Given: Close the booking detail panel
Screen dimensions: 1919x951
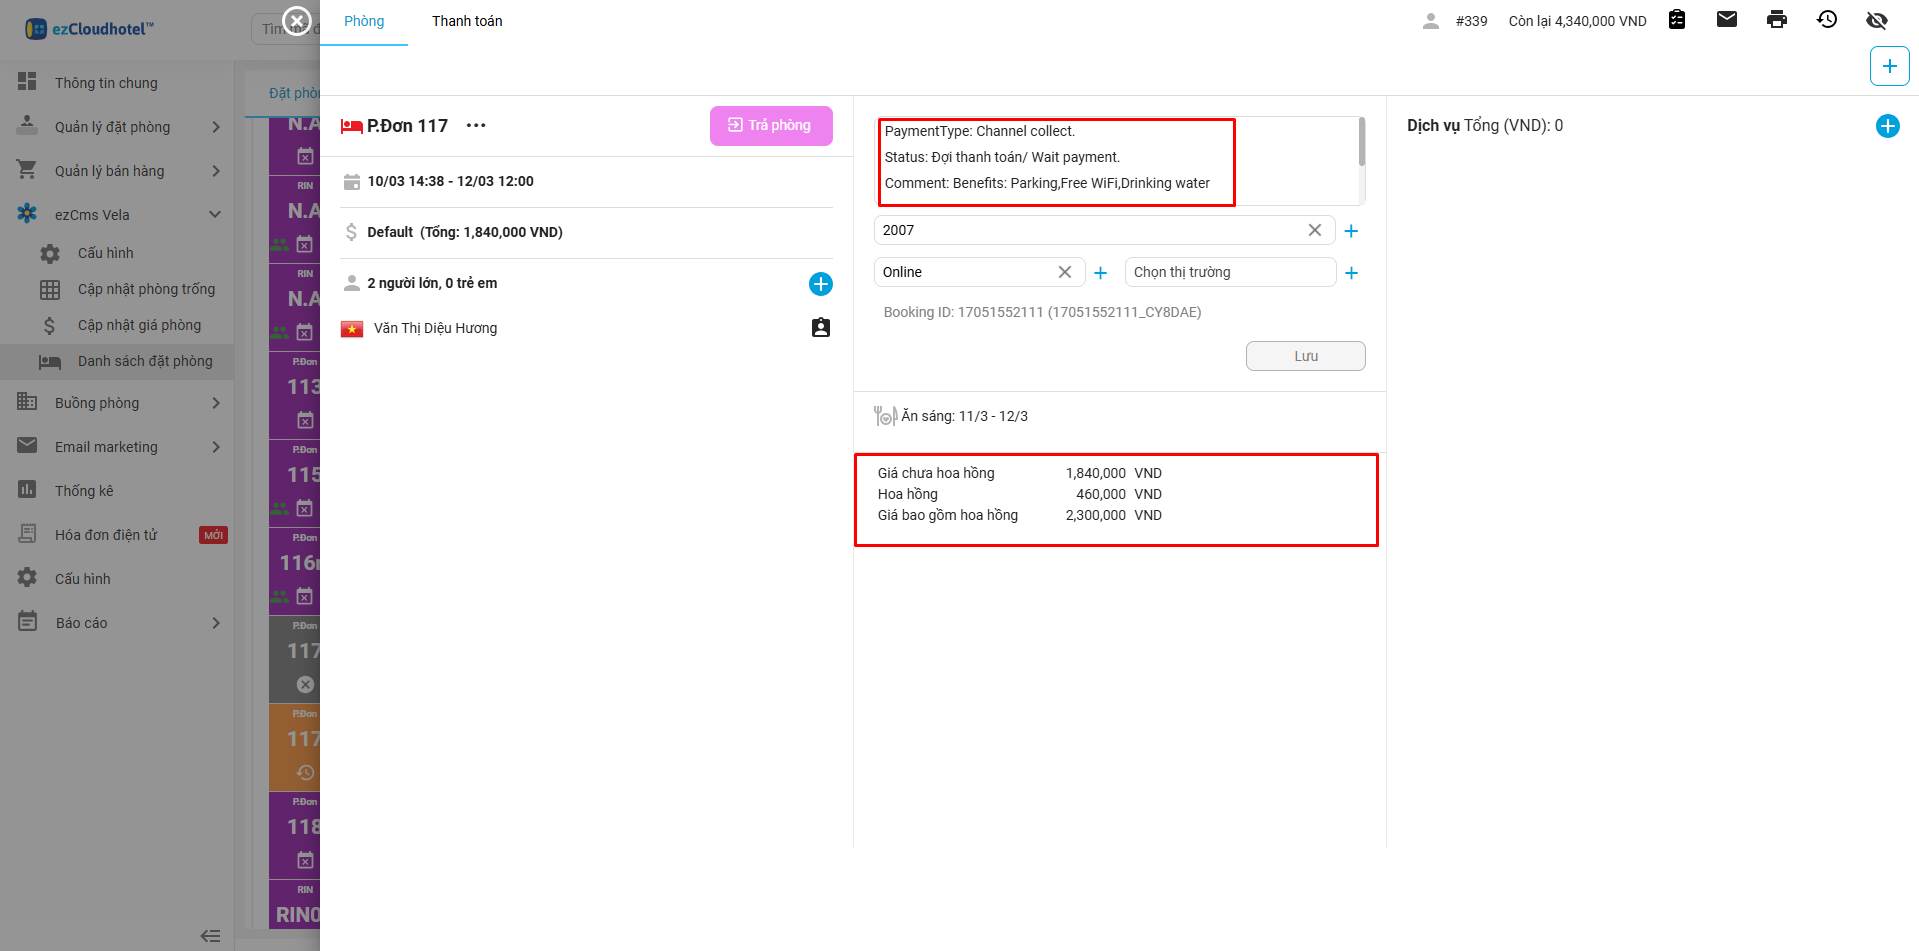Looking at the screenshot, I should (x=297, y=20).
